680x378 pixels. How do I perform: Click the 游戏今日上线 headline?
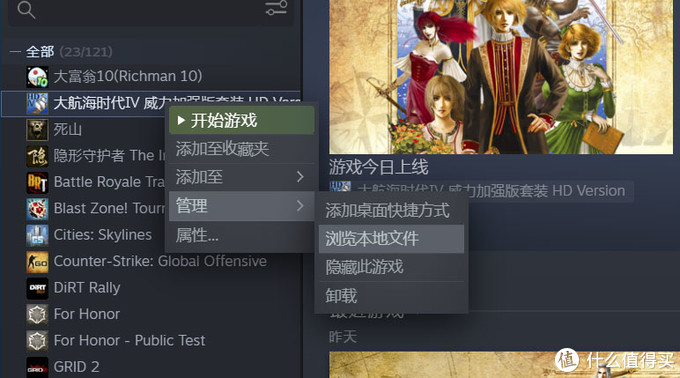[379, 167]
